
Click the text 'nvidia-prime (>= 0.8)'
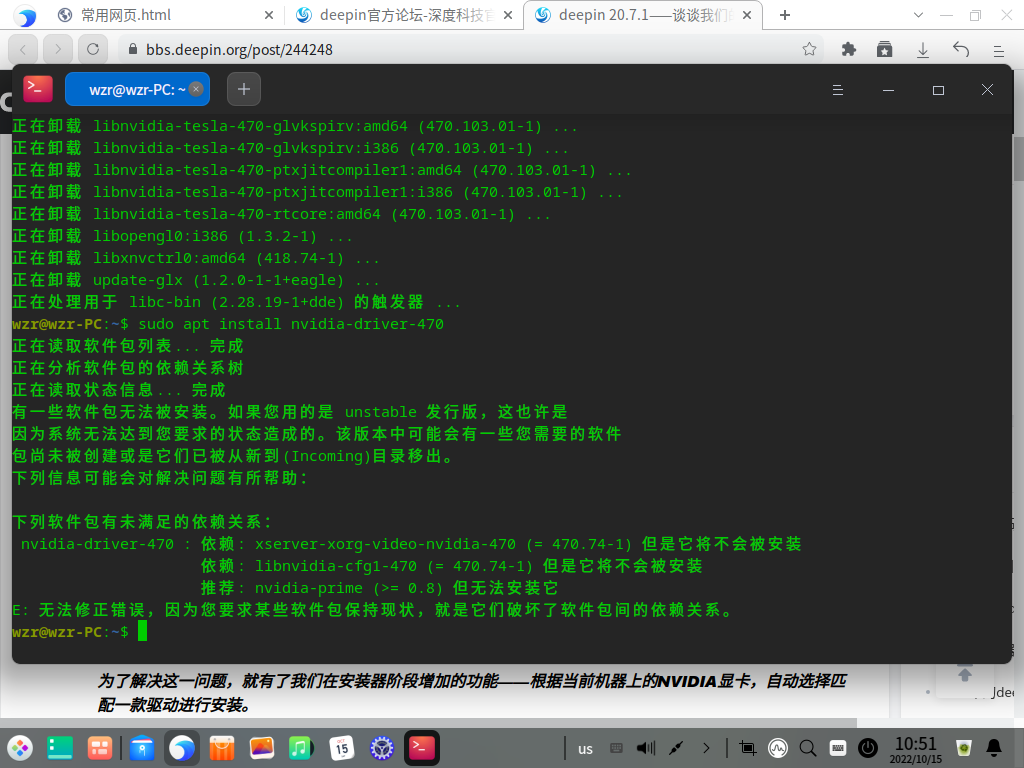[x=349, y=588]
